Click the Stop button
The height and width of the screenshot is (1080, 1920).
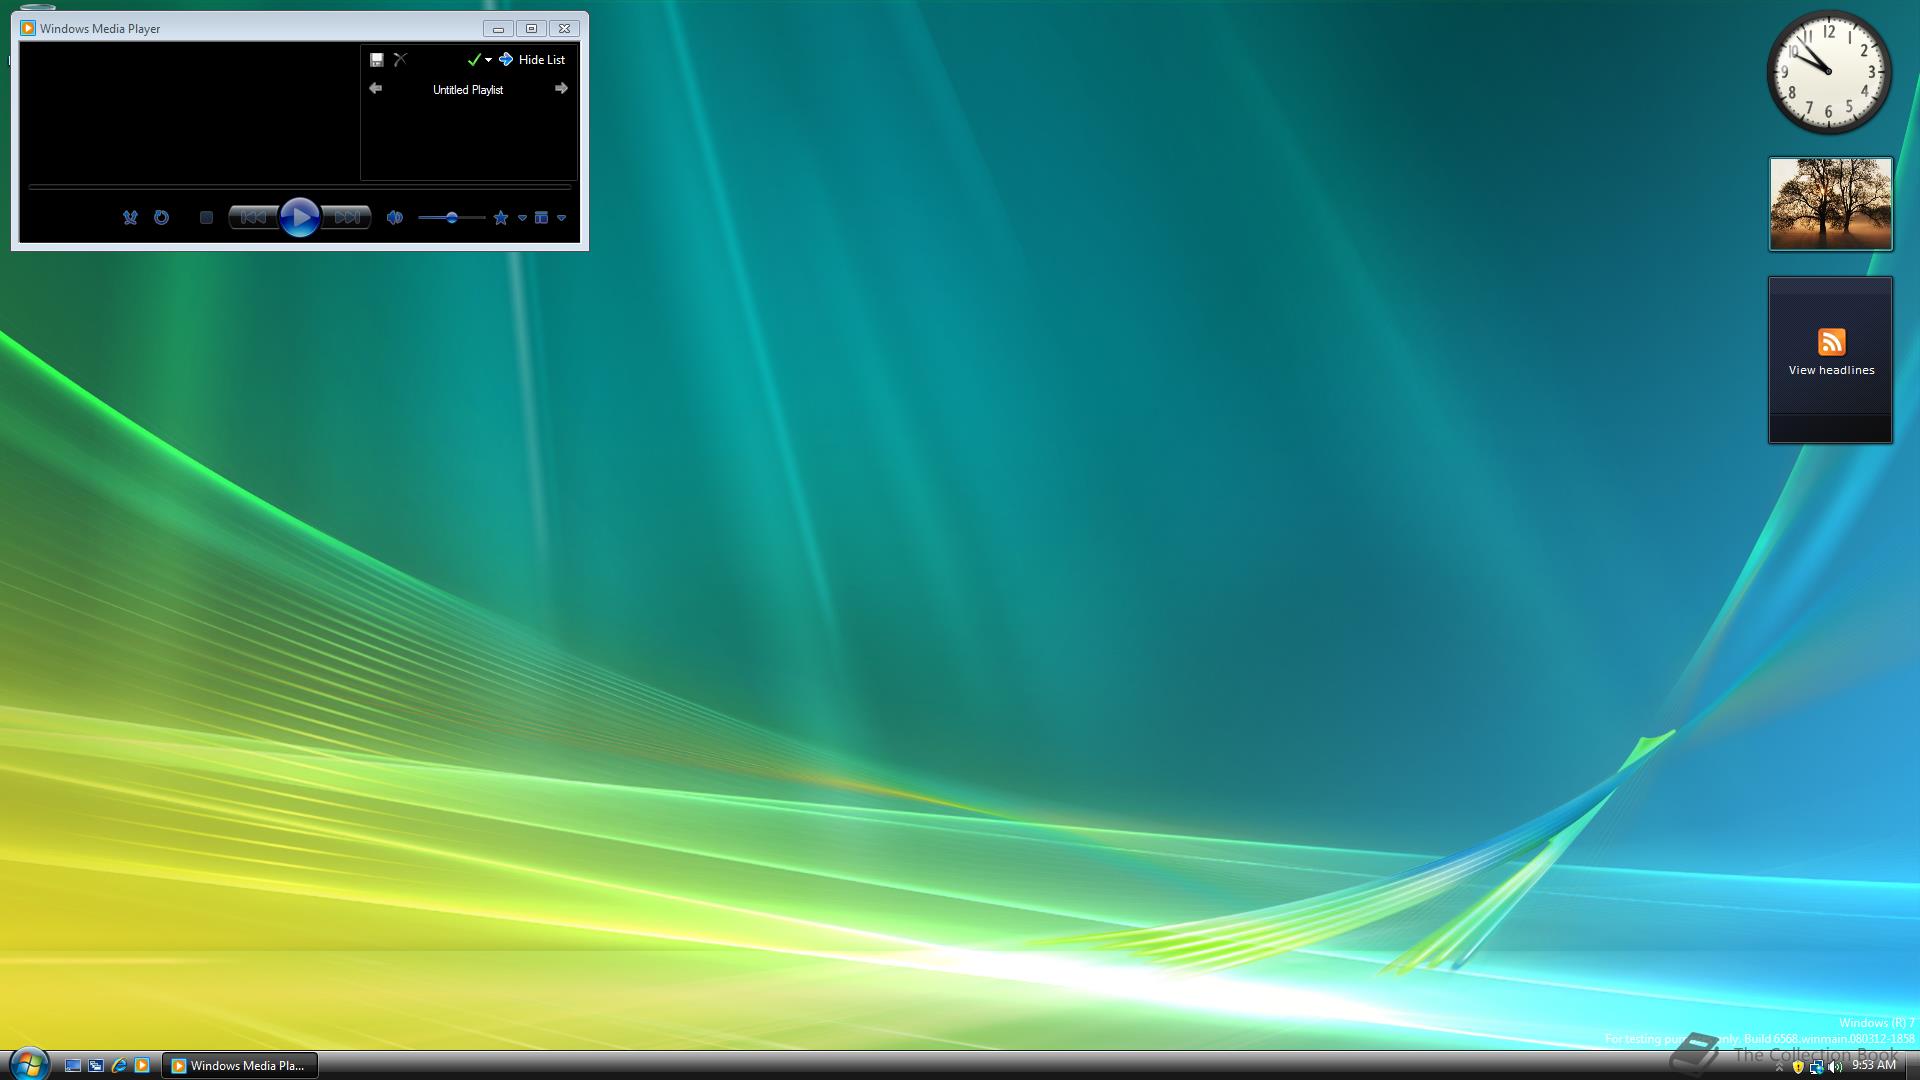tap(206, 217)
